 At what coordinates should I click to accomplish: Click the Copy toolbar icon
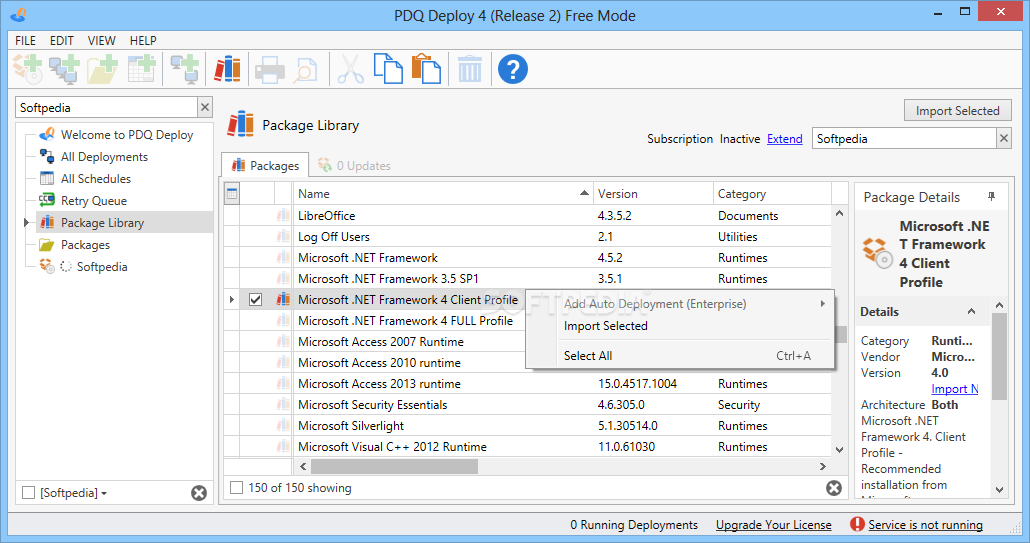click(388, 68)
